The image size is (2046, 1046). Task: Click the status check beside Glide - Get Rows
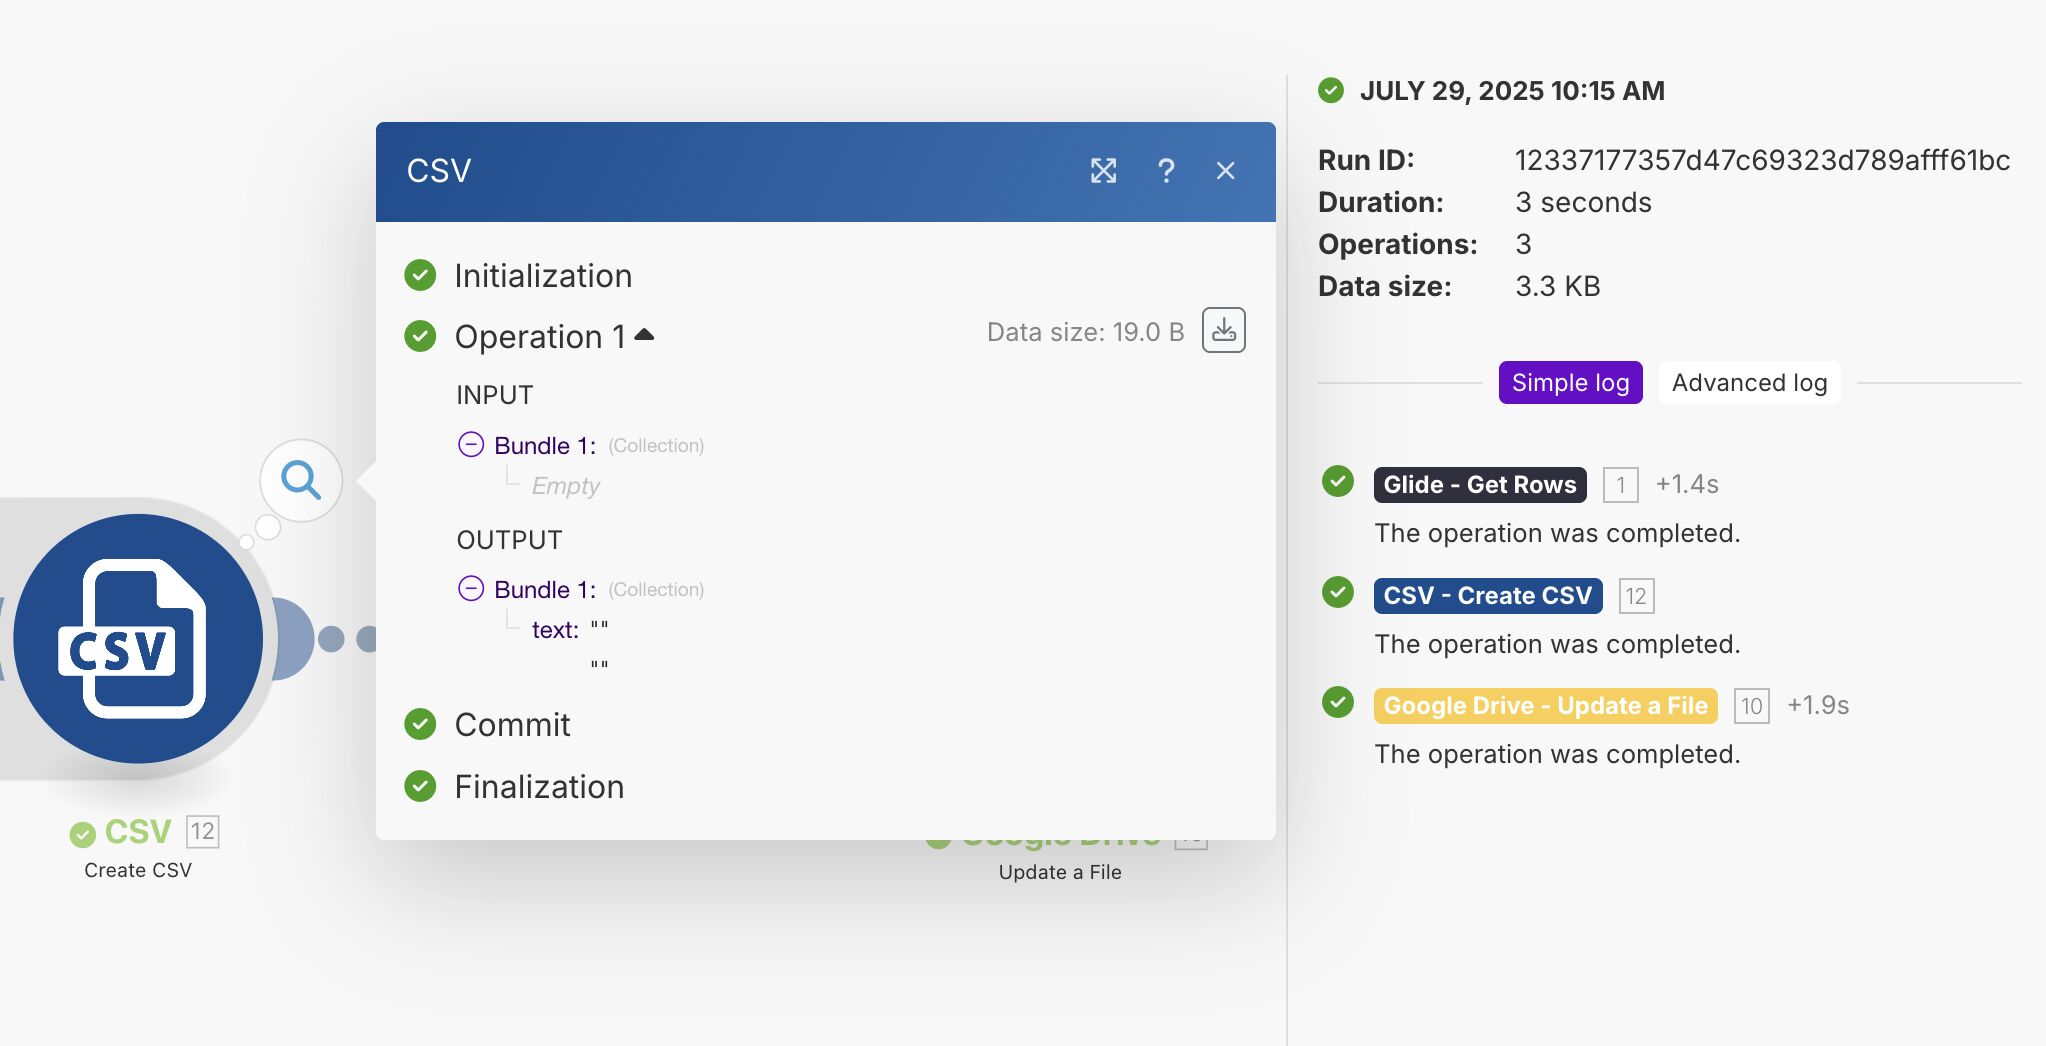coord(1338,481)
